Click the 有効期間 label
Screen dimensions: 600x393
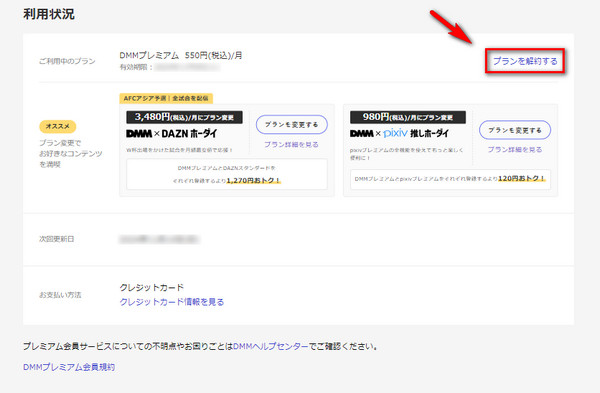pos(136,67)
